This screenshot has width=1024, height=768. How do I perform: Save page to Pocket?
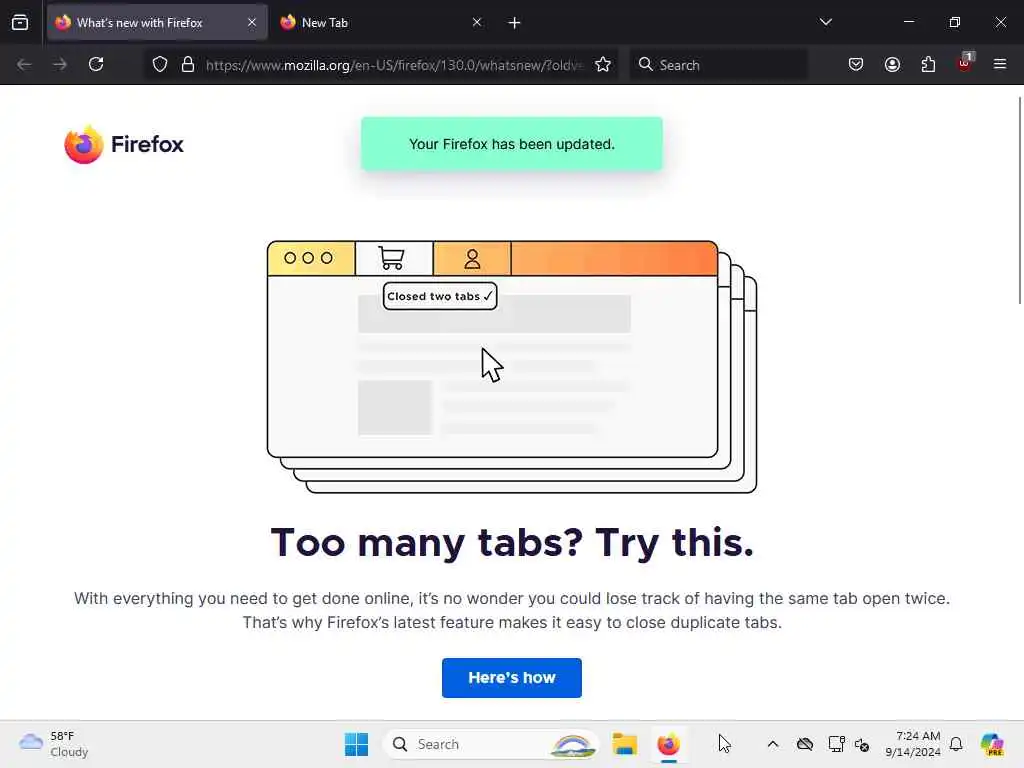tap(856, 64)
